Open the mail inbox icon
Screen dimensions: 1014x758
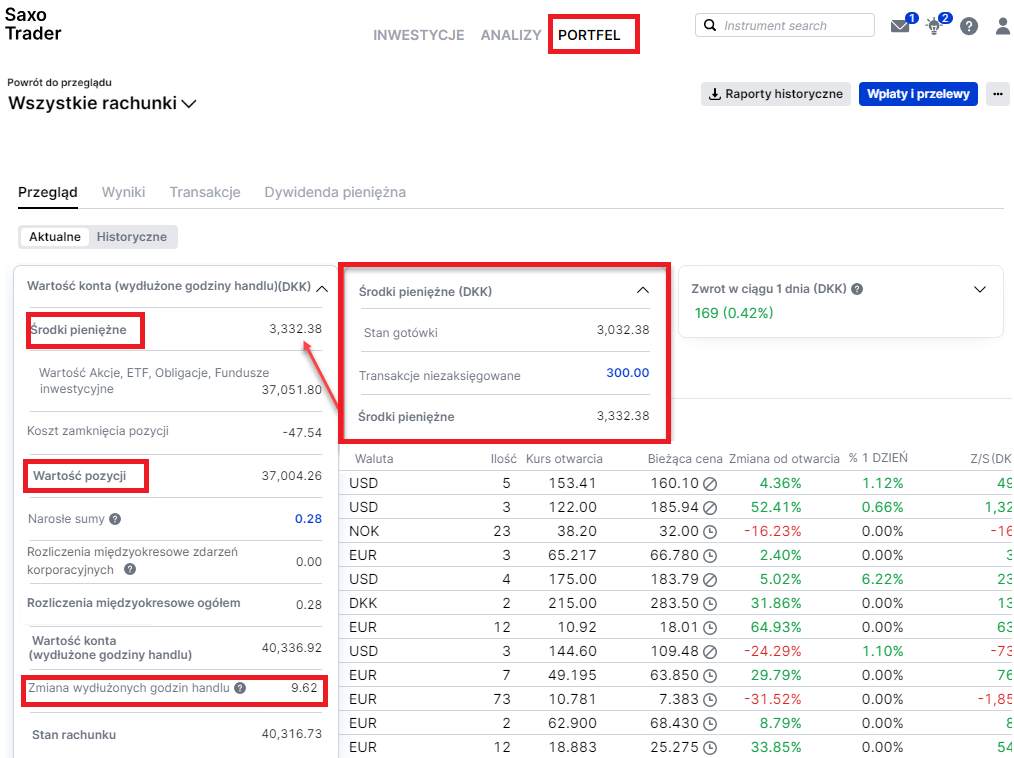coord(900,26)
